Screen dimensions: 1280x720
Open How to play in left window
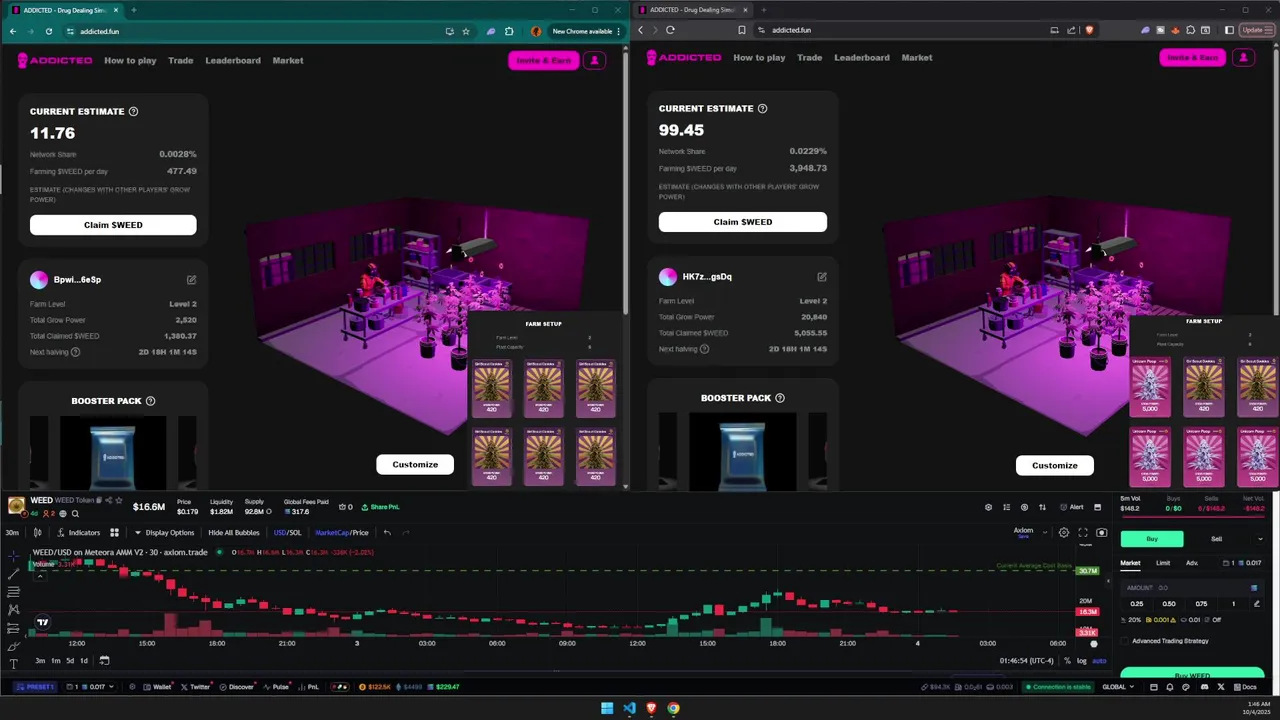click(x=130, y=61)
